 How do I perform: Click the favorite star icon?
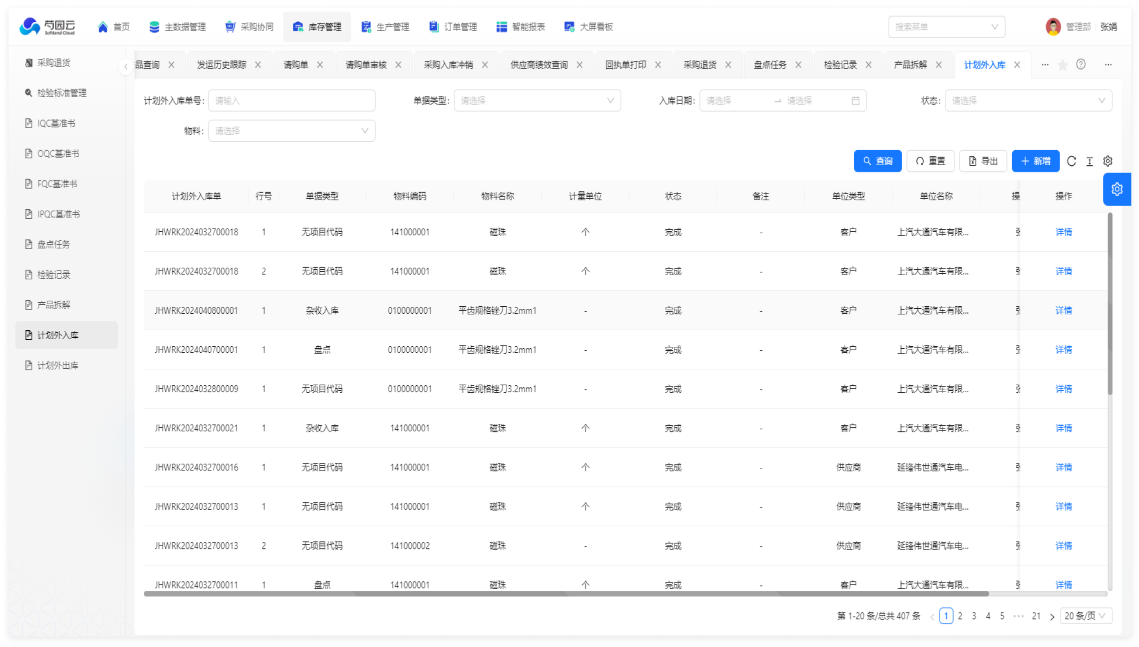tap(1063, 65)
